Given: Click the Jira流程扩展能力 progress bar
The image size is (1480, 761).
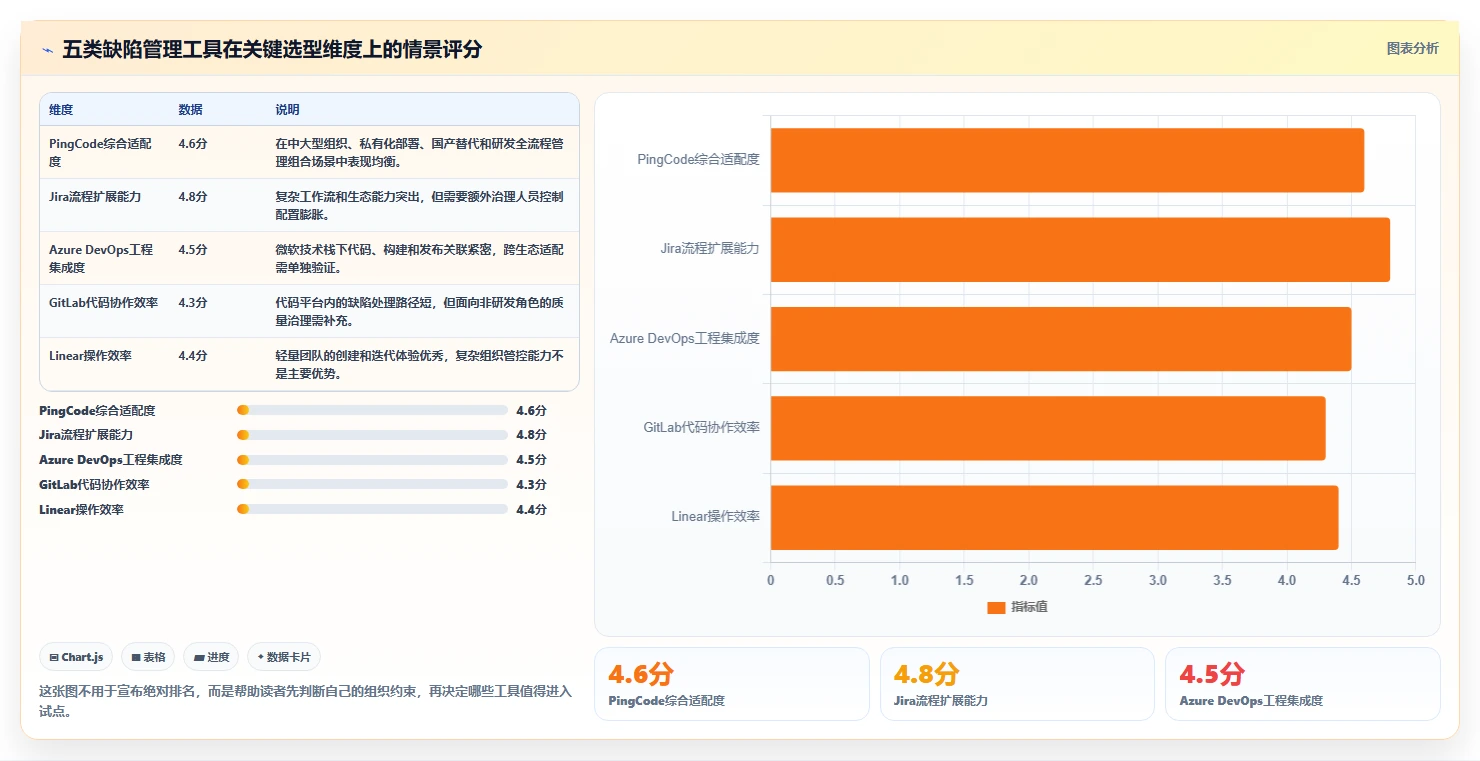Looking at the screenshot, I should coord(372,435).
